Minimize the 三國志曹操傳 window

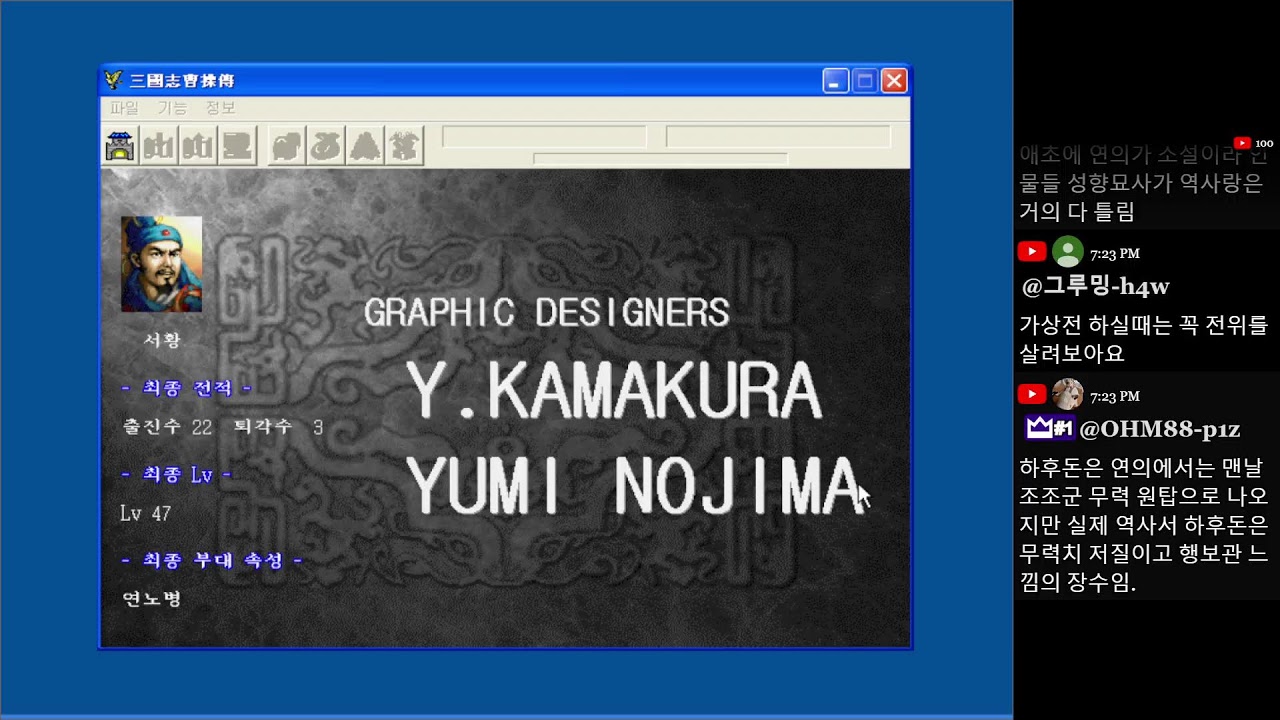pyautogui.click(x=836, y=81)
